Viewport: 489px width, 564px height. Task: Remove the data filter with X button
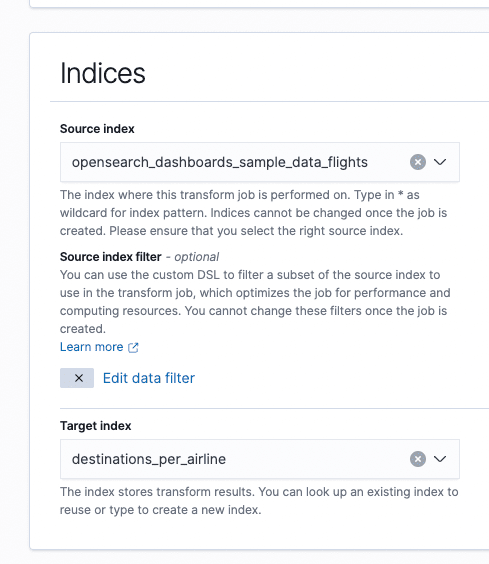[77, 378]
